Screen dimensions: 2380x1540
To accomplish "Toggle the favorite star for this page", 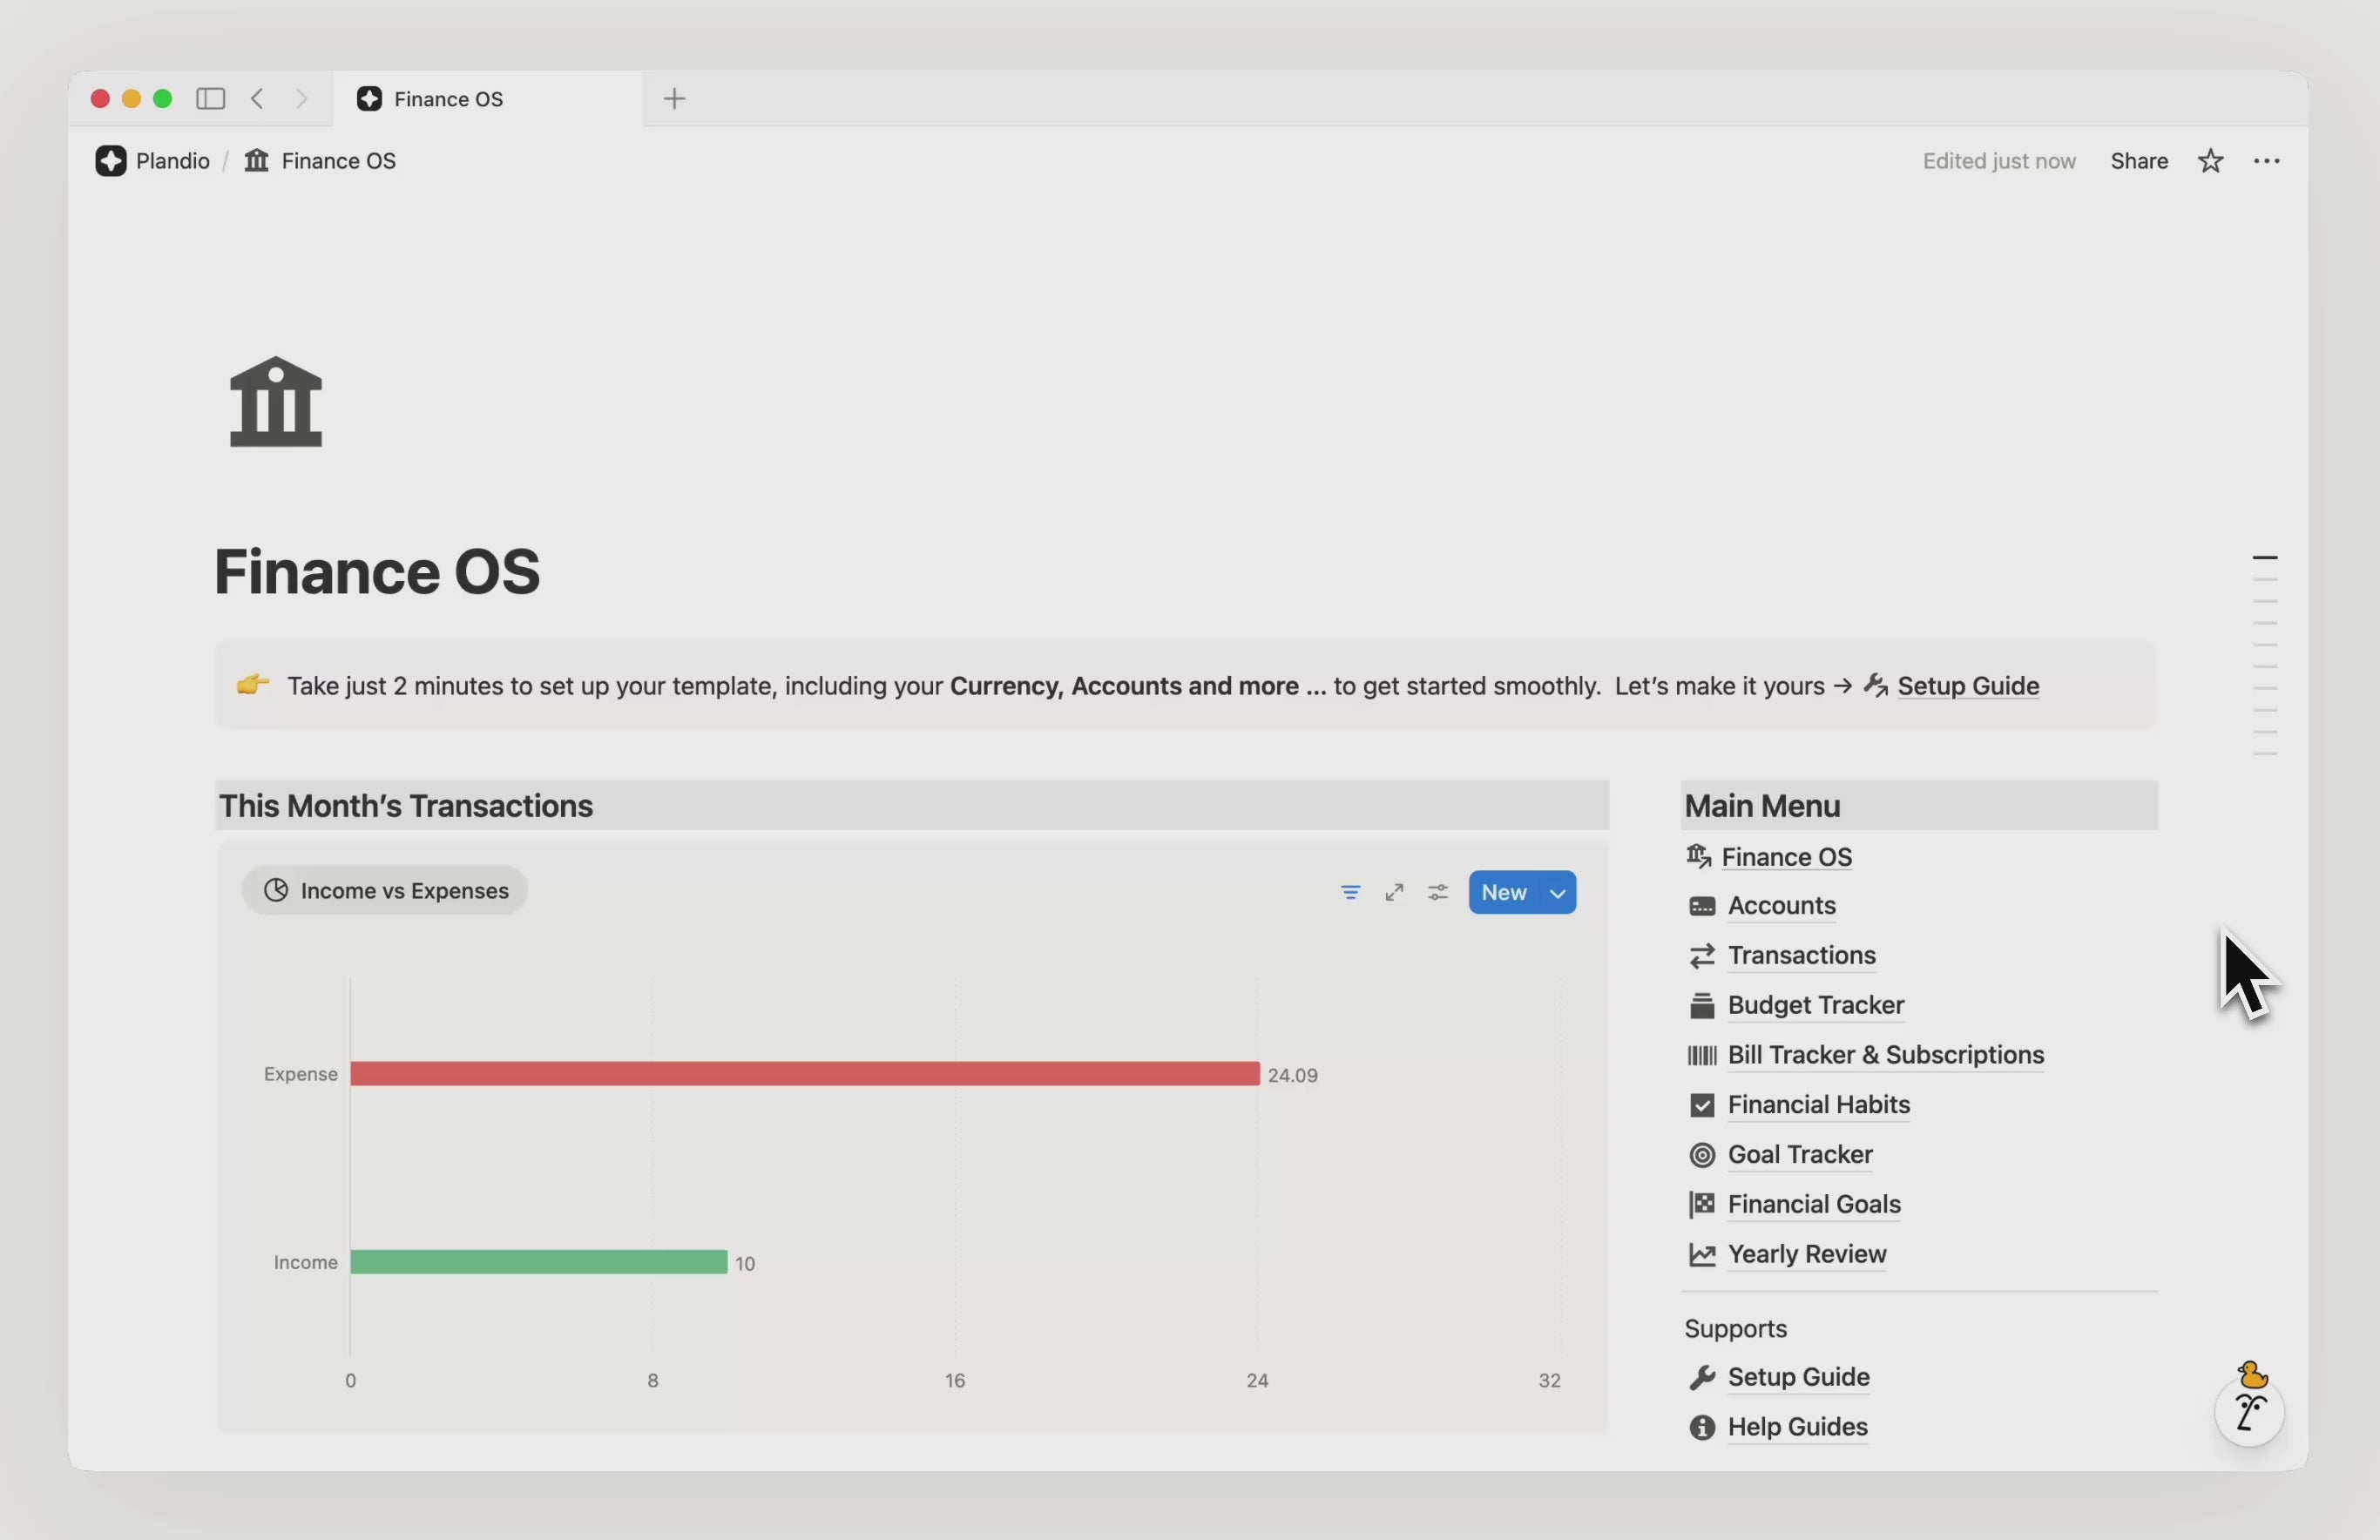I will coord(2211,160).
